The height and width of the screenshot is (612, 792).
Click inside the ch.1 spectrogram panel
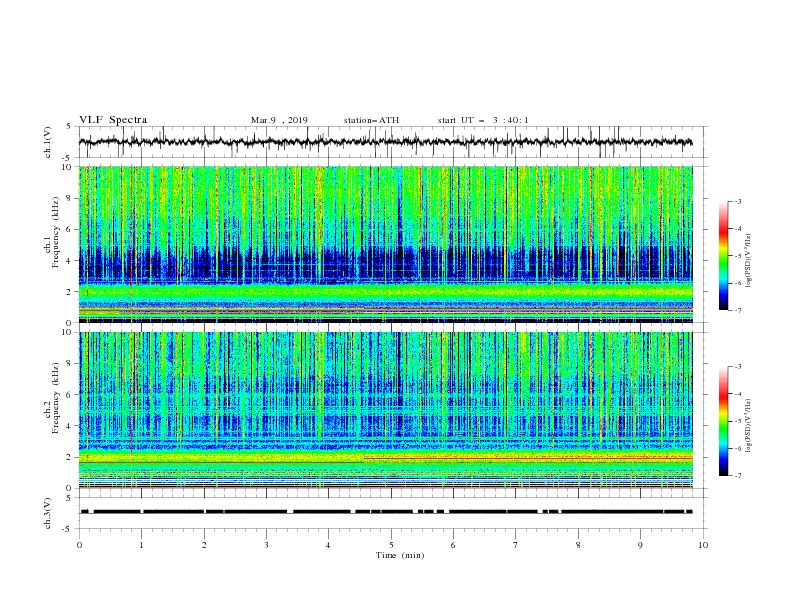(385, 244)
